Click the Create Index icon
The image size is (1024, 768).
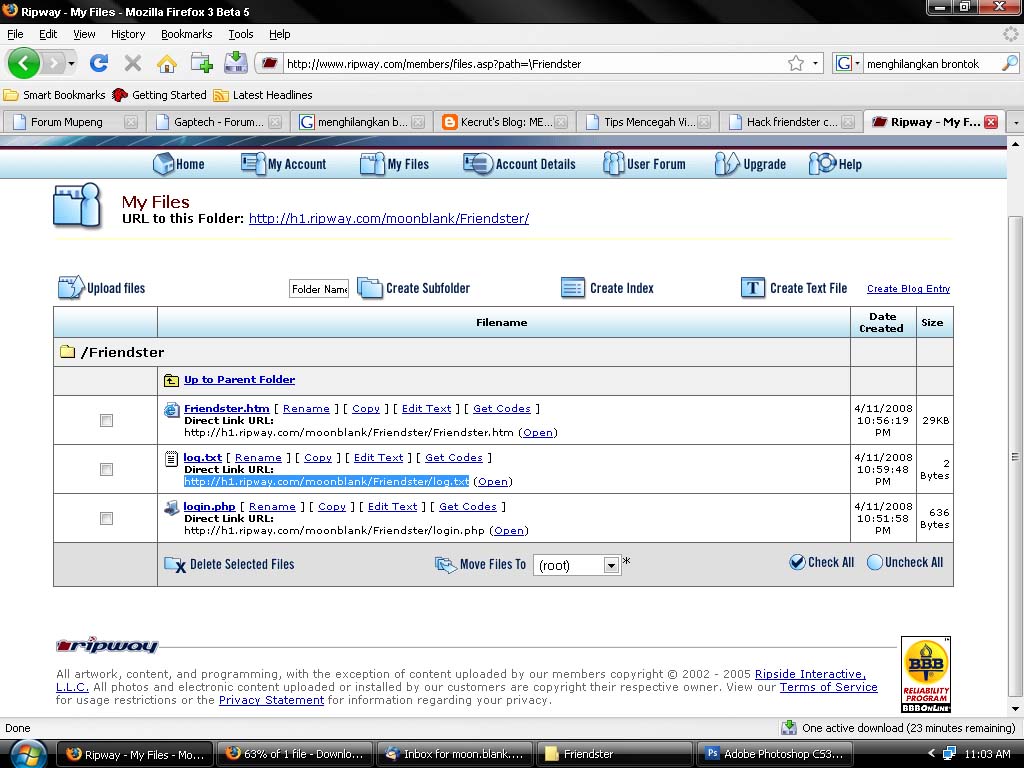pyautogui.click(x=573, y=287)
